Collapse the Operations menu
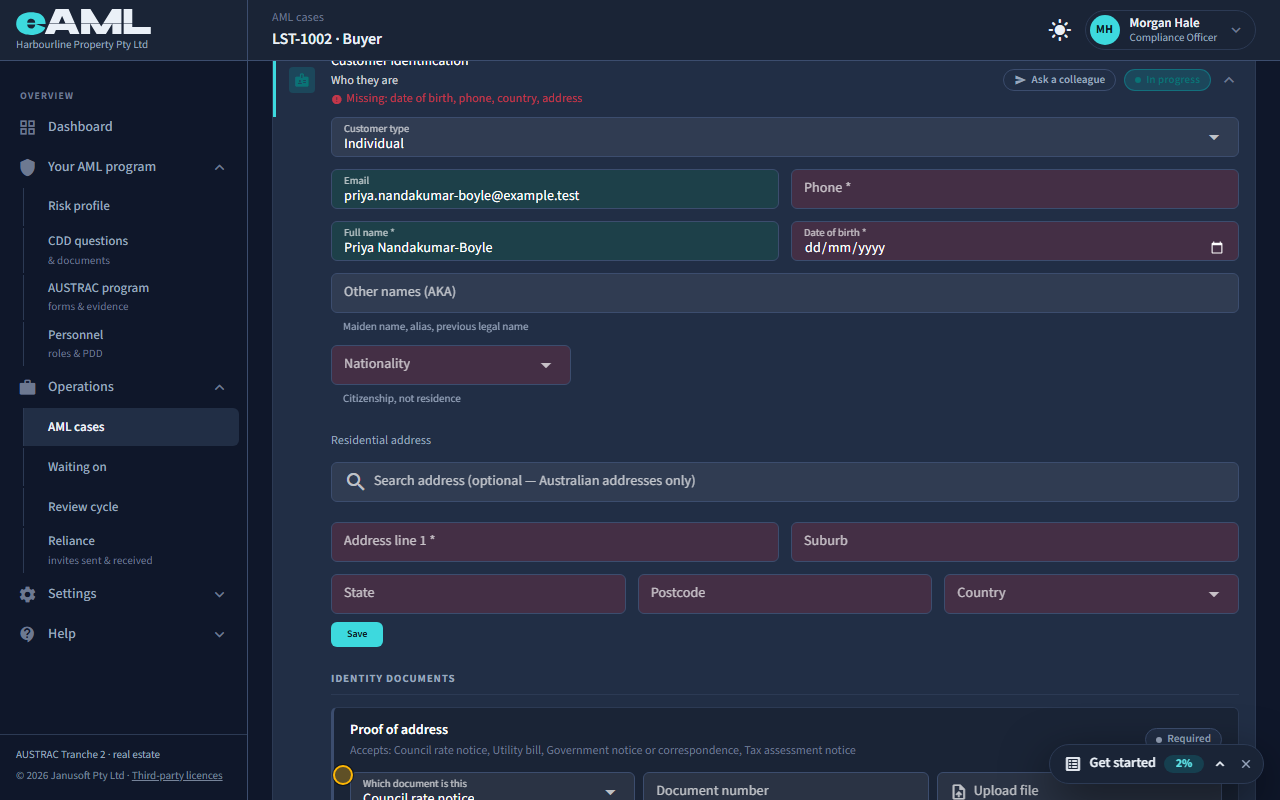The height and width of the screenshot is (800, 1280). pyautogui.click(x=219, y=387)
